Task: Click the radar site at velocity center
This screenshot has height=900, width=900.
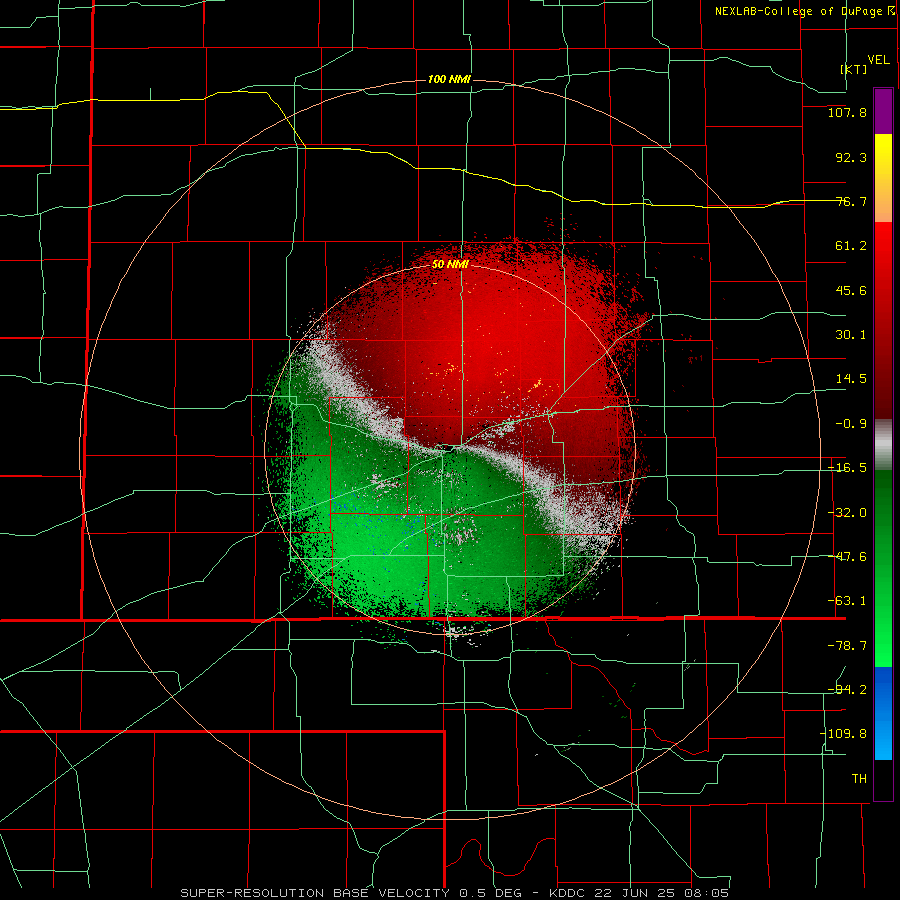Action: click(449, 448)
